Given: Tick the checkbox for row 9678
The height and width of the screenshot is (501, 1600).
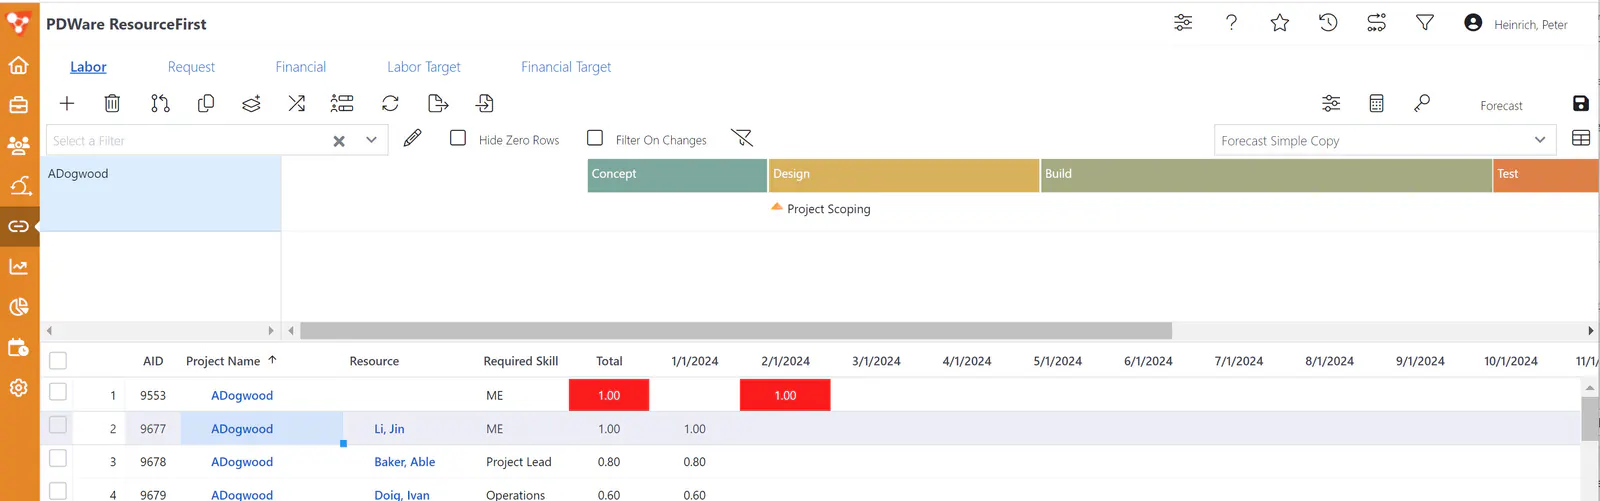Looking at the screenshot, I should pos(58,458).
